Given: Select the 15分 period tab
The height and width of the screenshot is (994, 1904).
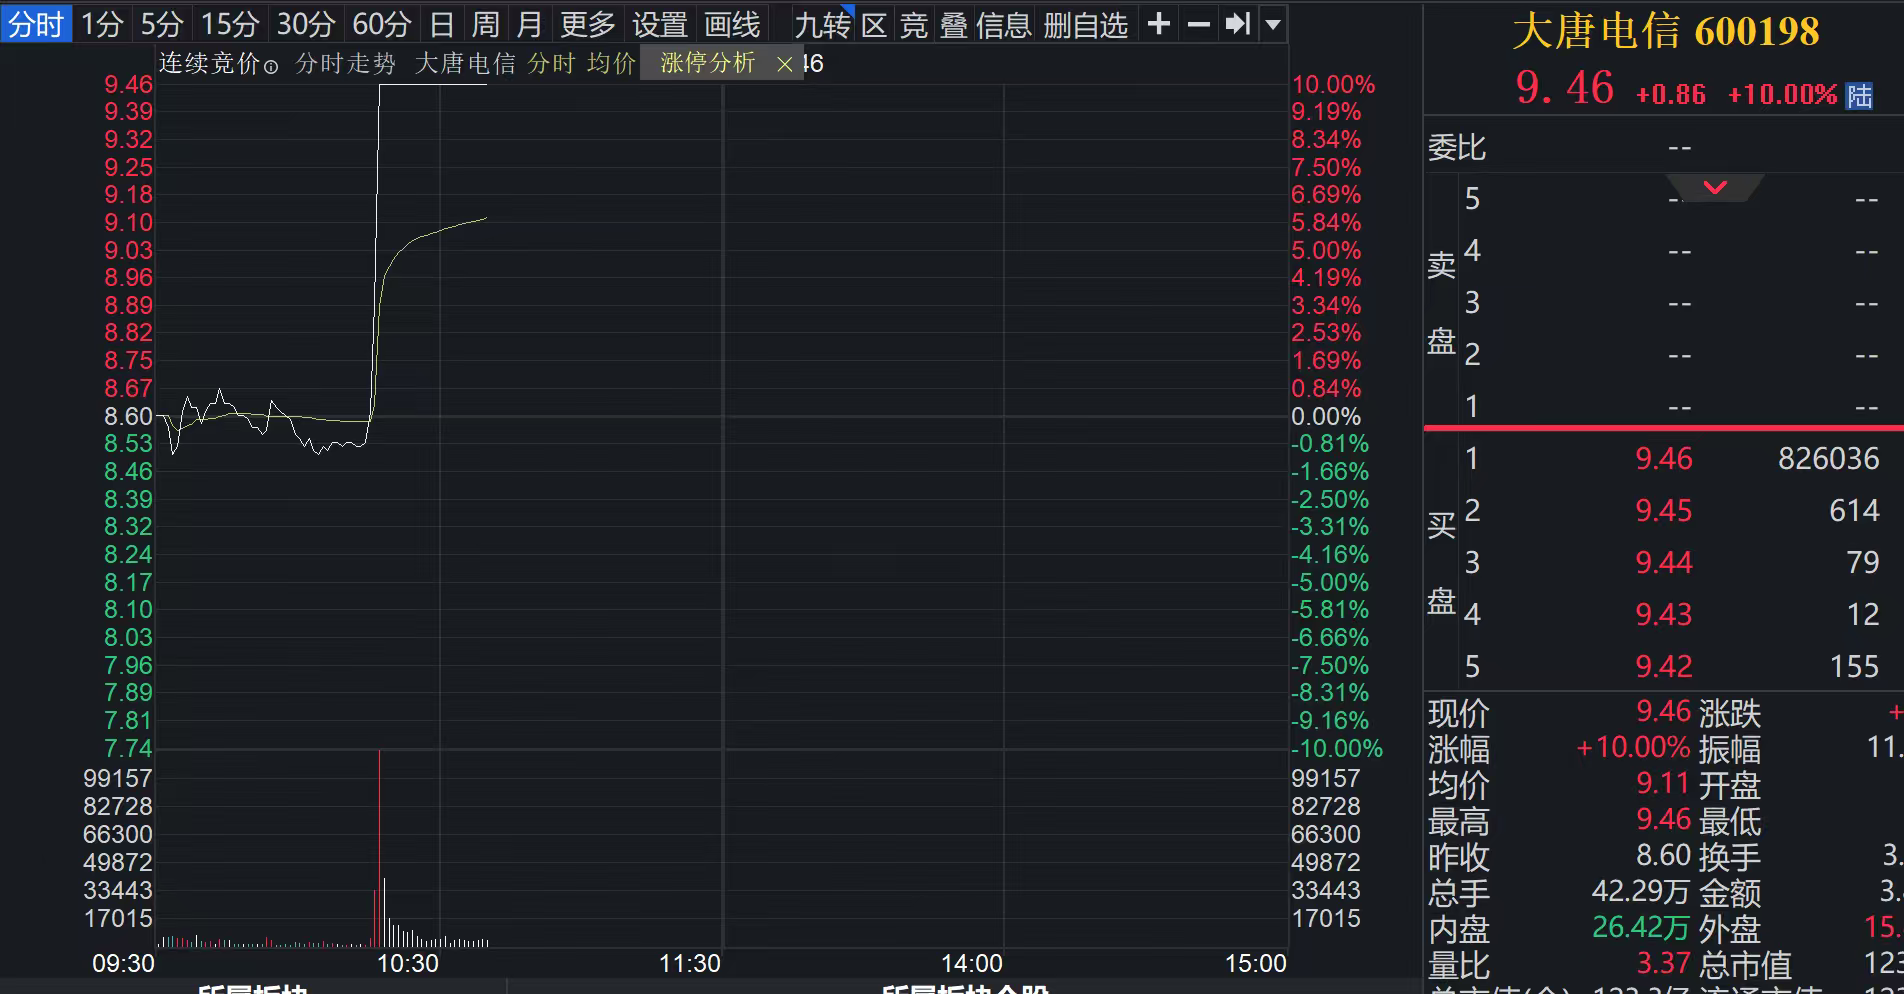Looking at the screenshot, I should (x=230, y=24).
